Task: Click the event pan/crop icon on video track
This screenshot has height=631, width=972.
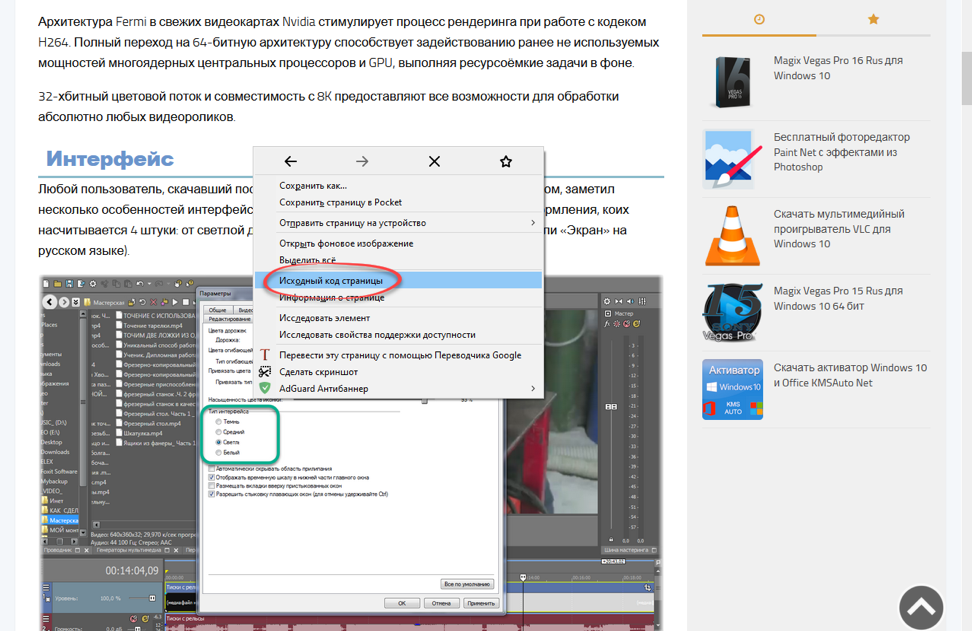Action: click(648, 587)
